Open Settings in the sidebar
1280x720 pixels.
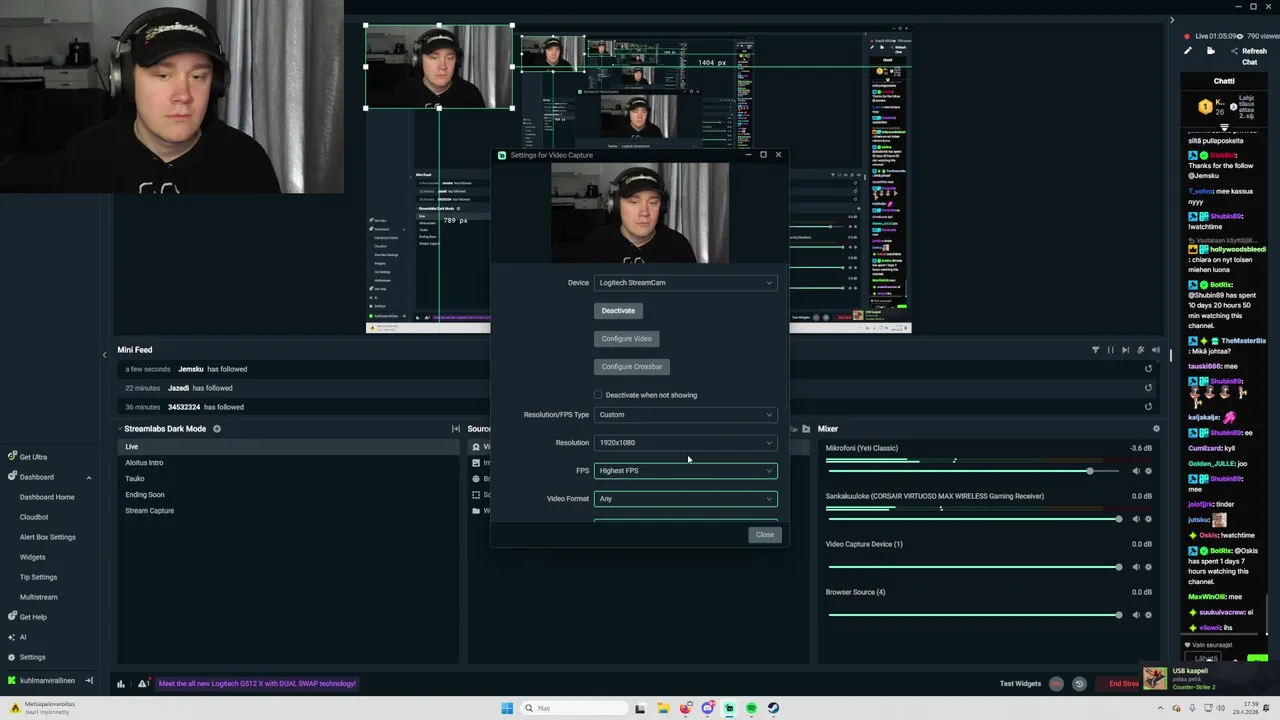tap(32, 657)
